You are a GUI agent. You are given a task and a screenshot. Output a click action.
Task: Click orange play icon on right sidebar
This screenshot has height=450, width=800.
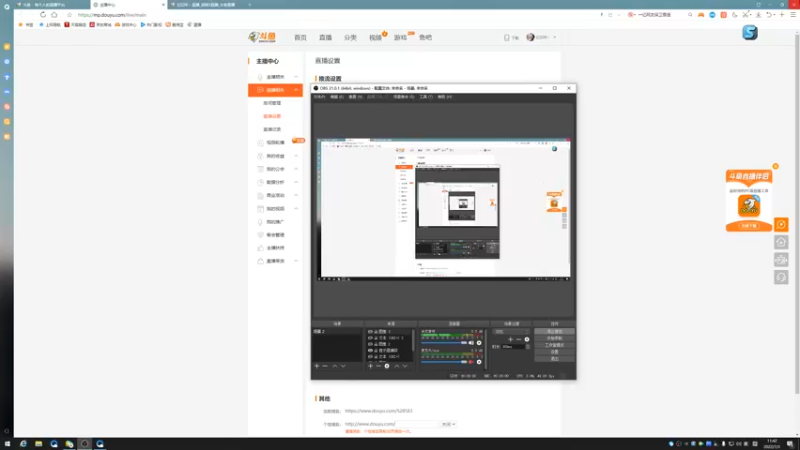(x=781, y=224)
